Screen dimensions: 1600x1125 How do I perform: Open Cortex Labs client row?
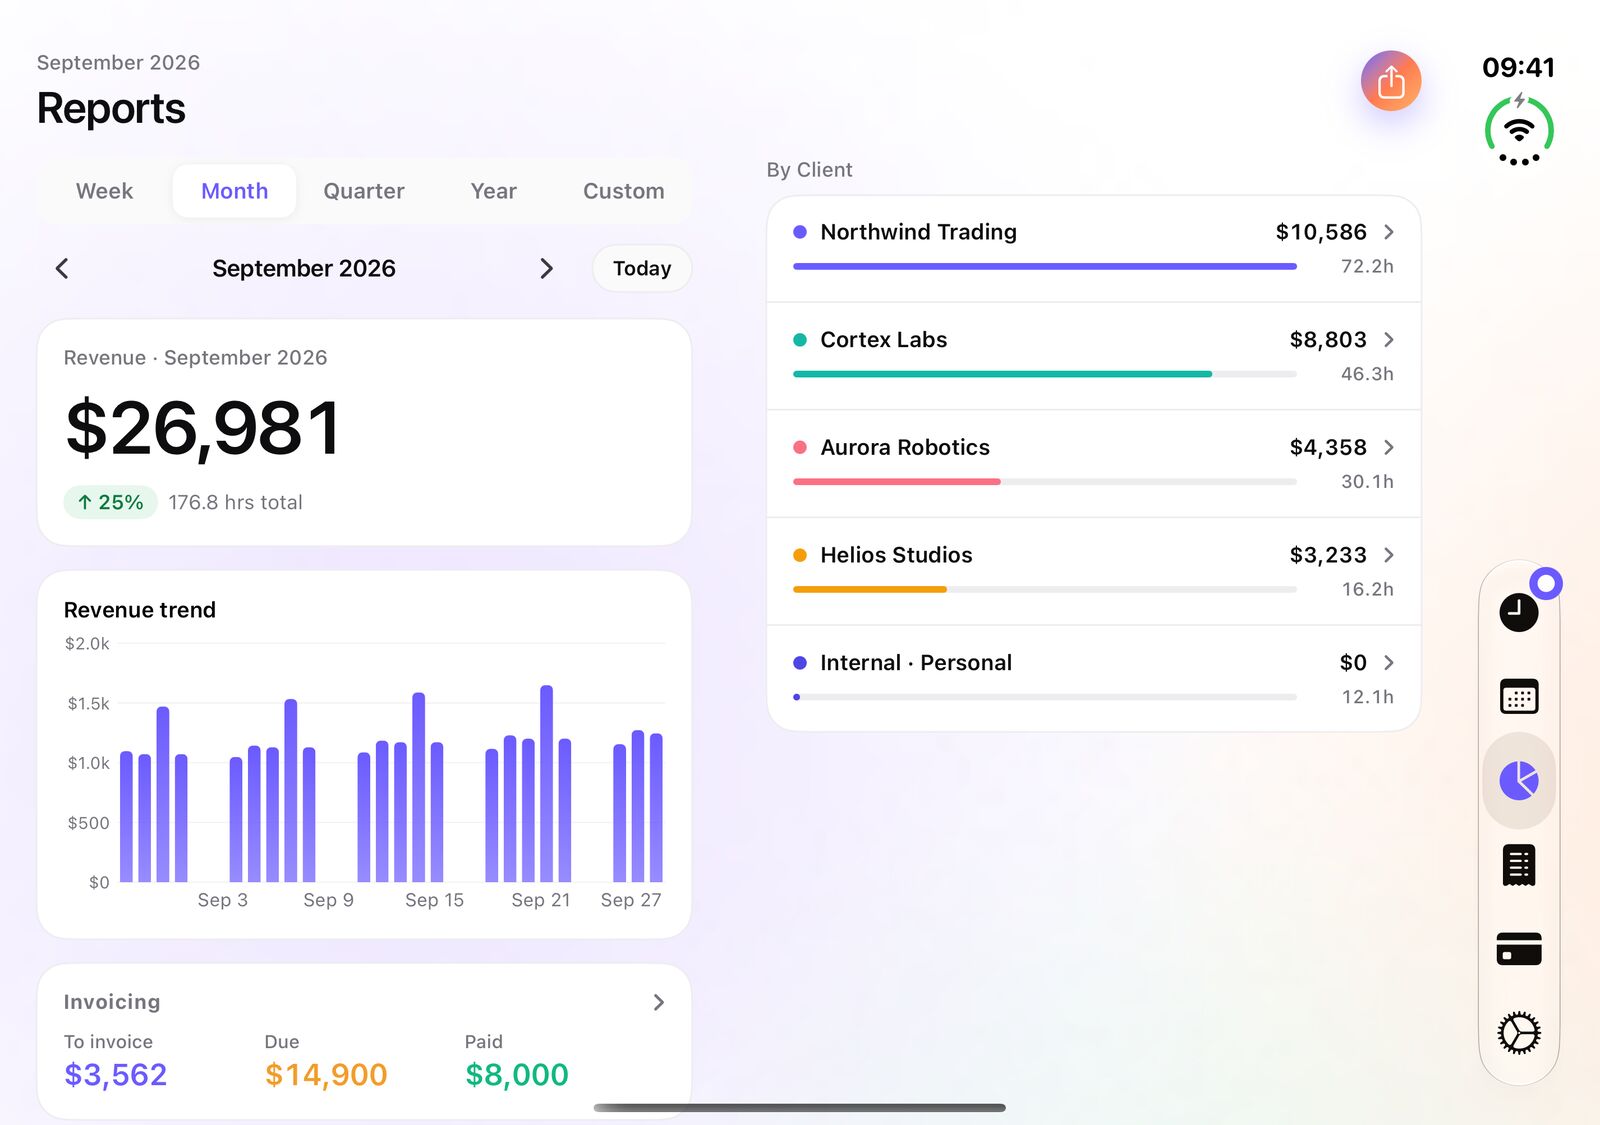[1094, 357]
